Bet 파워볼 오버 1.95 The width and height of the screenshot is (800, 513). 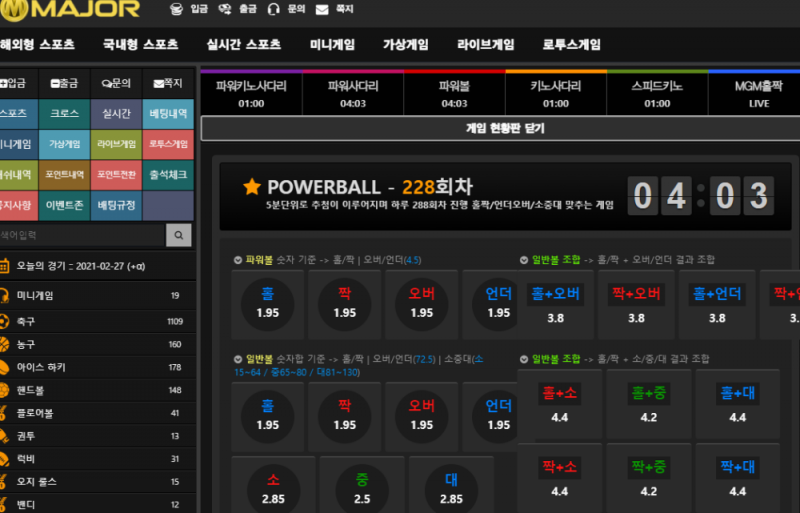coord(422,305)
